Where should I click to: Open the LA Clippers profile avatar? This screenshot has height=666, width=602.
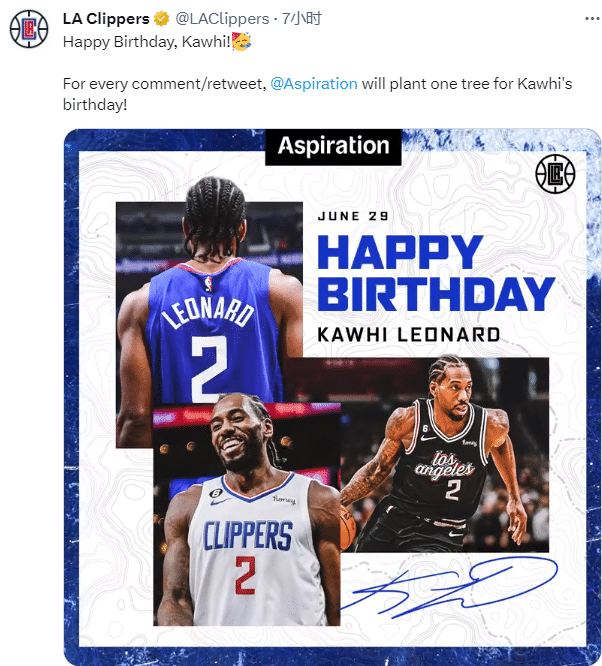(x=29, y=29)
